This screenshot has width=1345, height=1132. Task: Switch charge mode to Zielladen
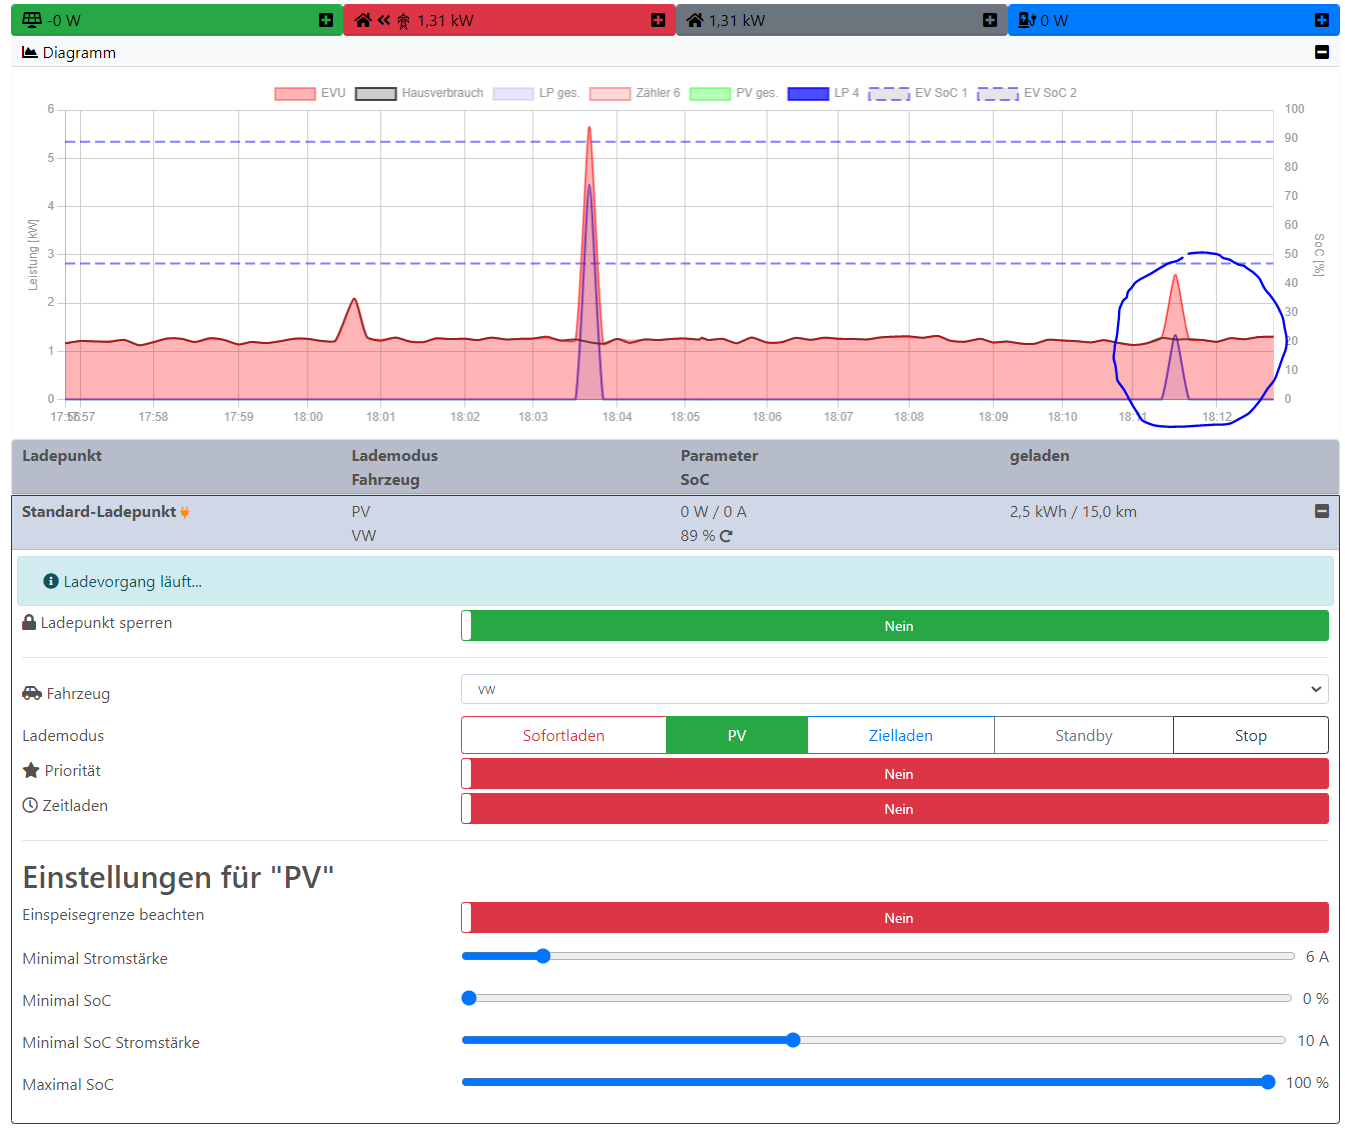coord(900,735)
